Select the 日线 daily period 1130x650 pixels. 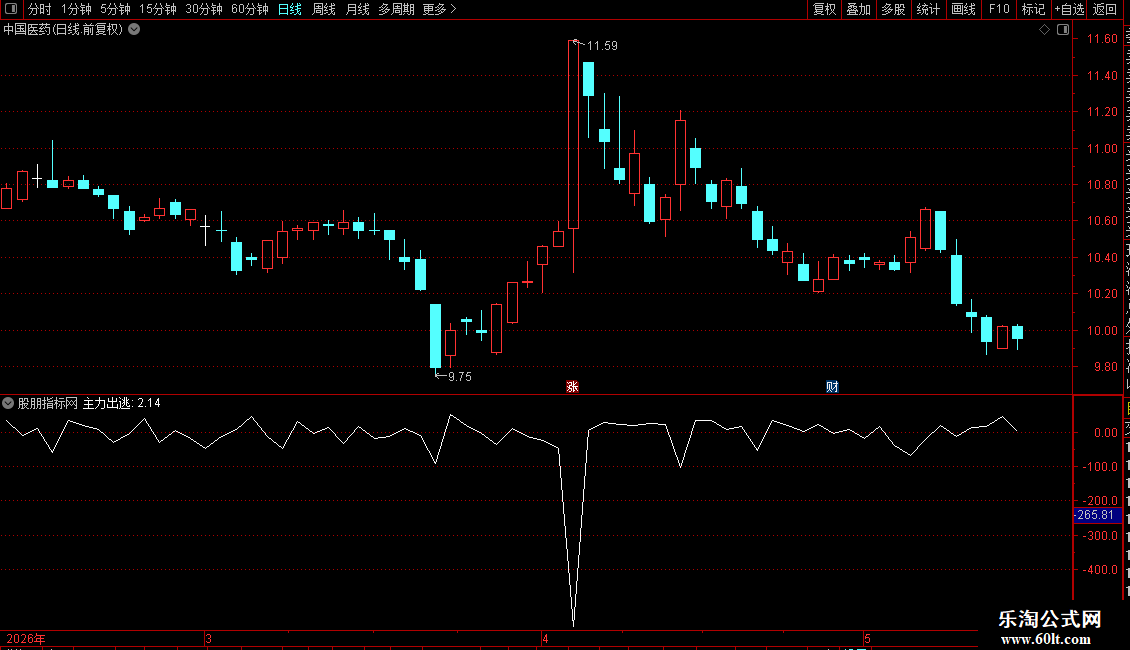pyautogui.click(x=290, y=9)
